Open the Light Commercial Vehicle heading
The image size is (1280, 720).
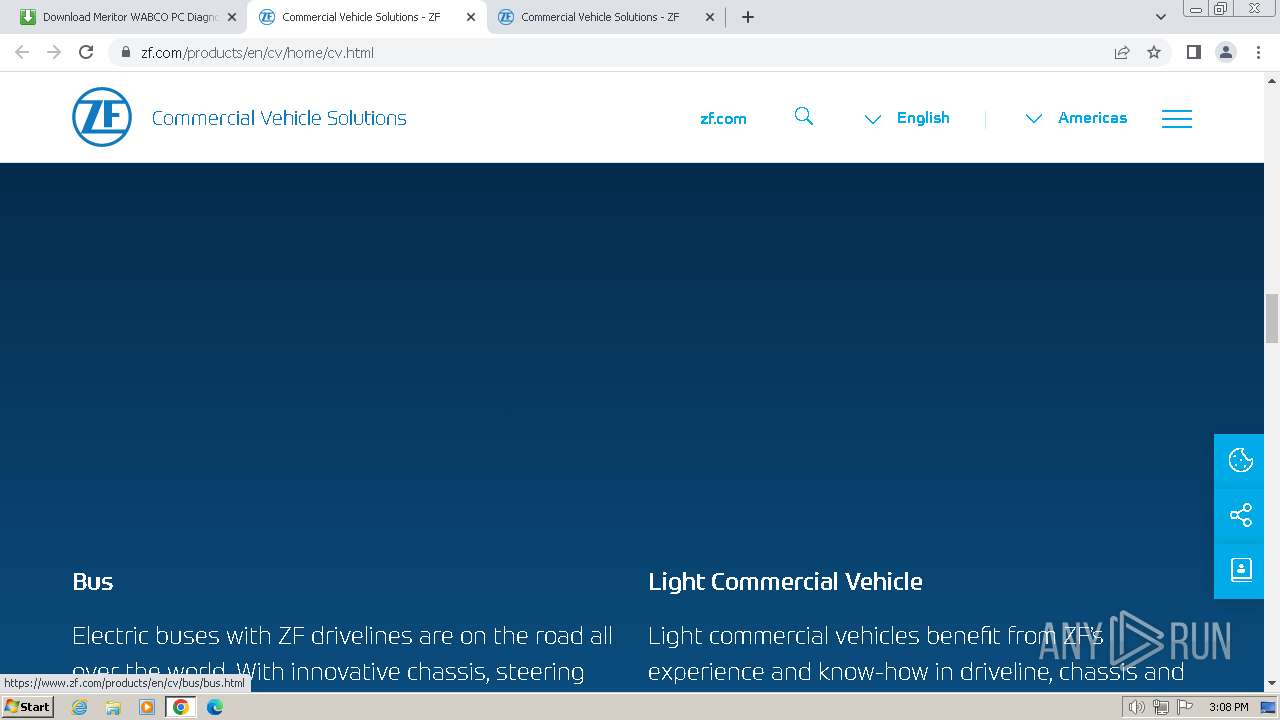pos(785,581)
